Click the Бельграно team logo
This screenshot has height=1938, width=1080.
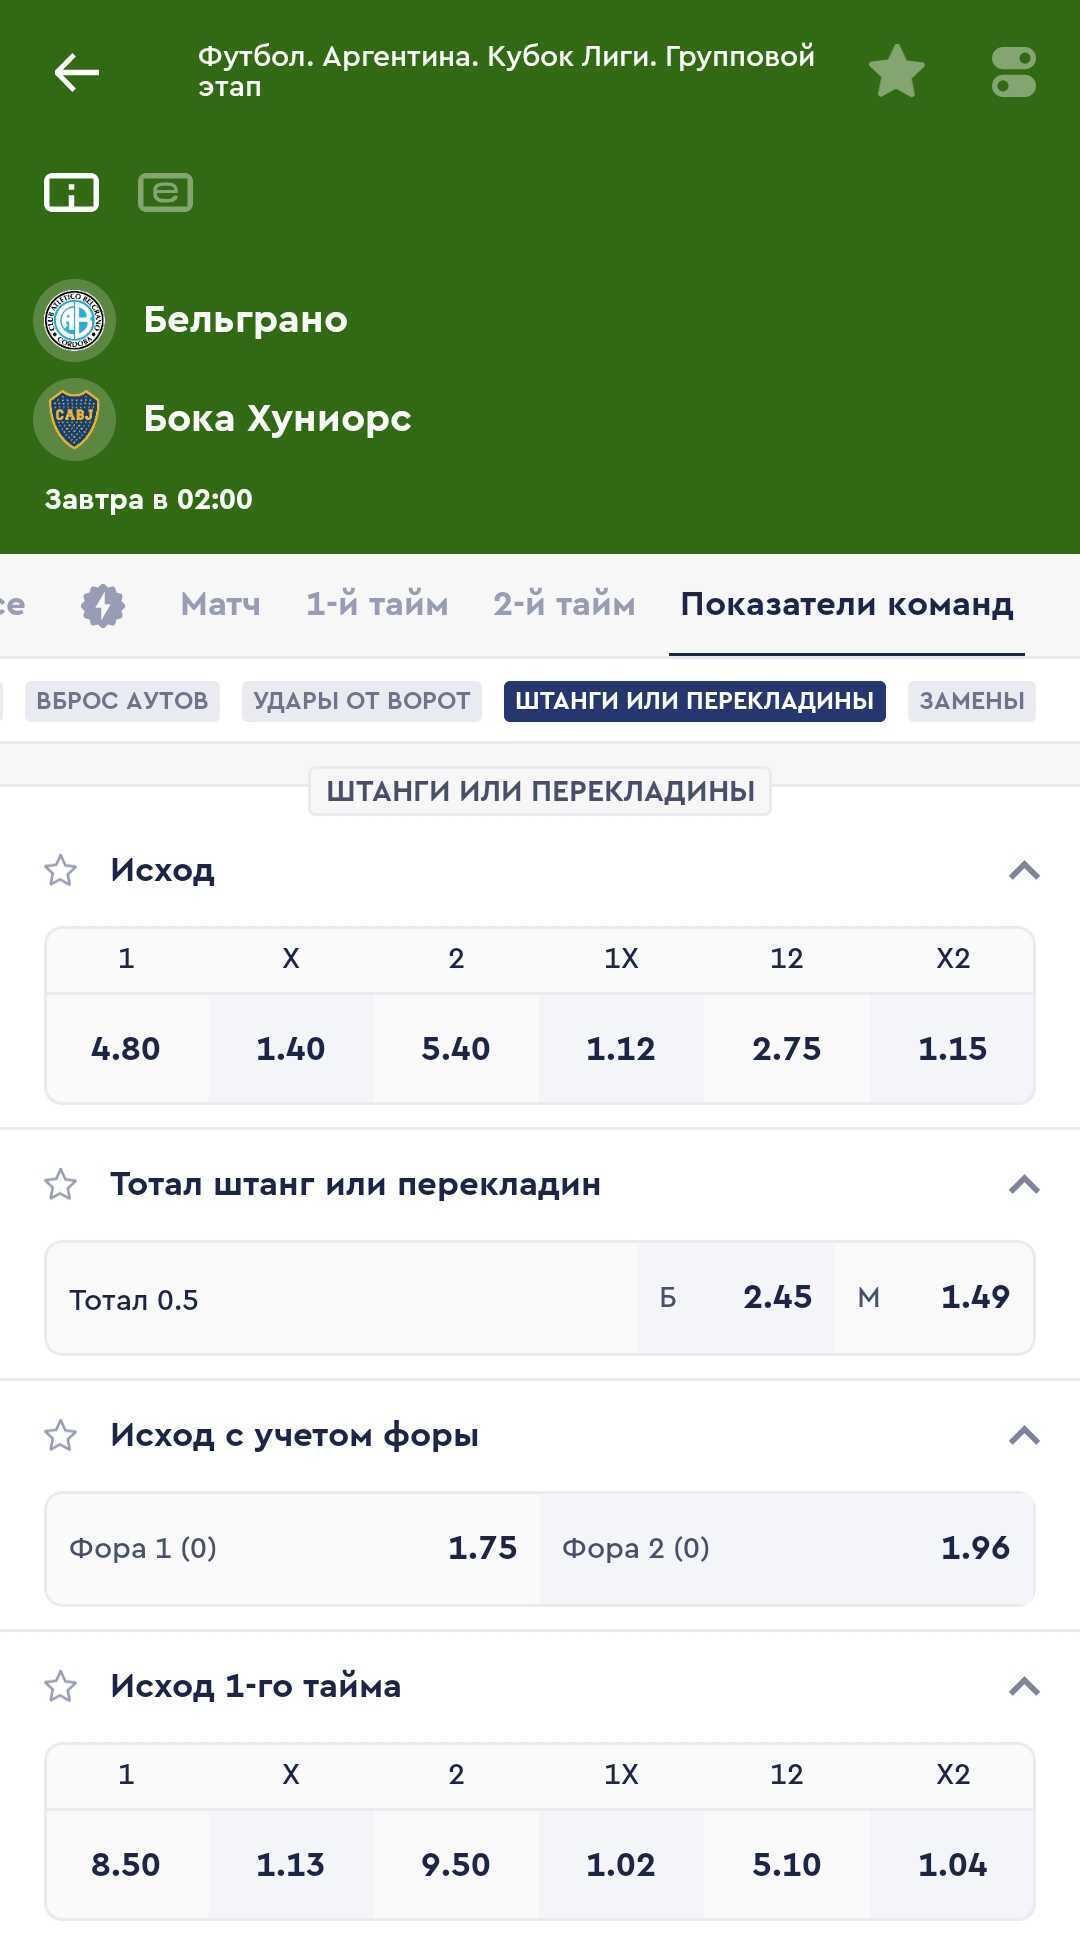pyautogui.click(x=75, y=320)
